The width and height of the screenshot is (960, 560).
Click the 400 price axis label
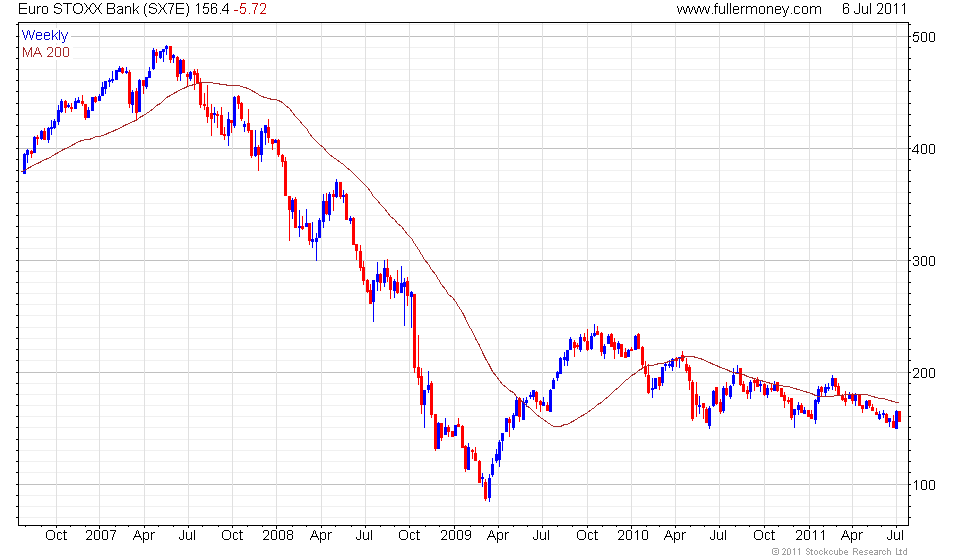click(924, 149)
